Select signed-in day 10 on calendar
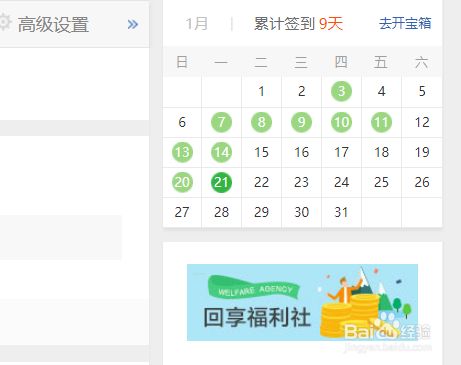The width and height of the screenshot is (461, 365). 341,122
